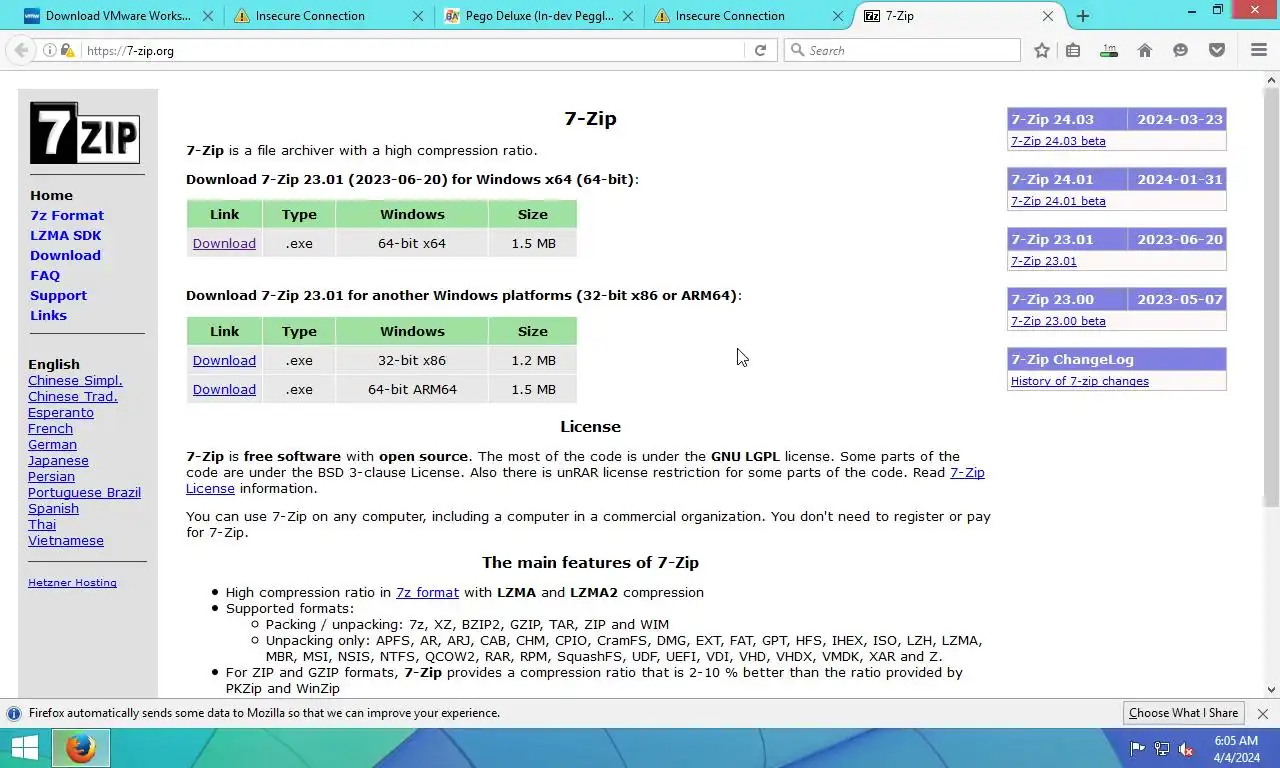The image size is (1280, 768).
Task: Switch language to French
Action: [50, 428]
